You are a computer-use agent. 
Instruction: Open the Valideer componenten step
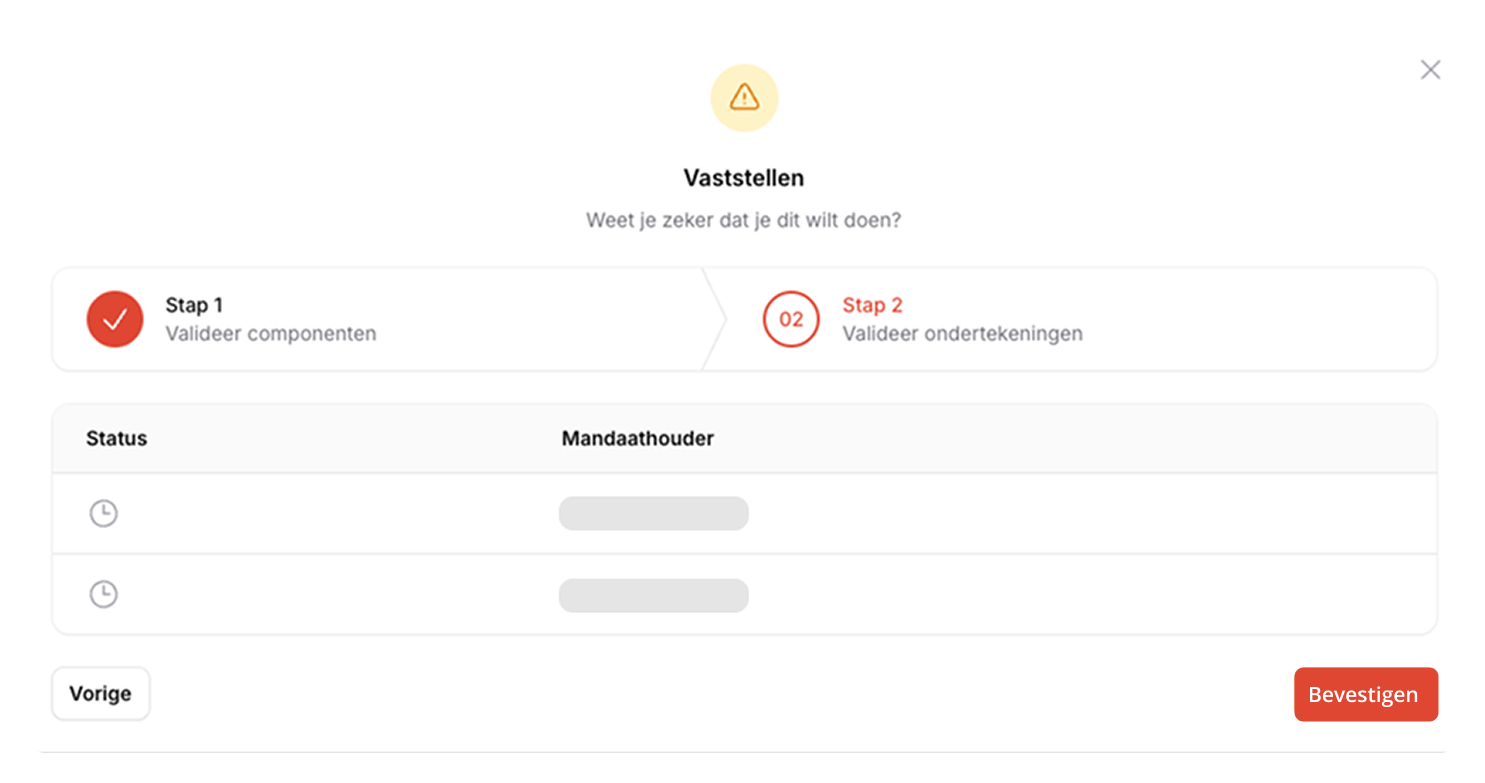(x=270, y=334)
